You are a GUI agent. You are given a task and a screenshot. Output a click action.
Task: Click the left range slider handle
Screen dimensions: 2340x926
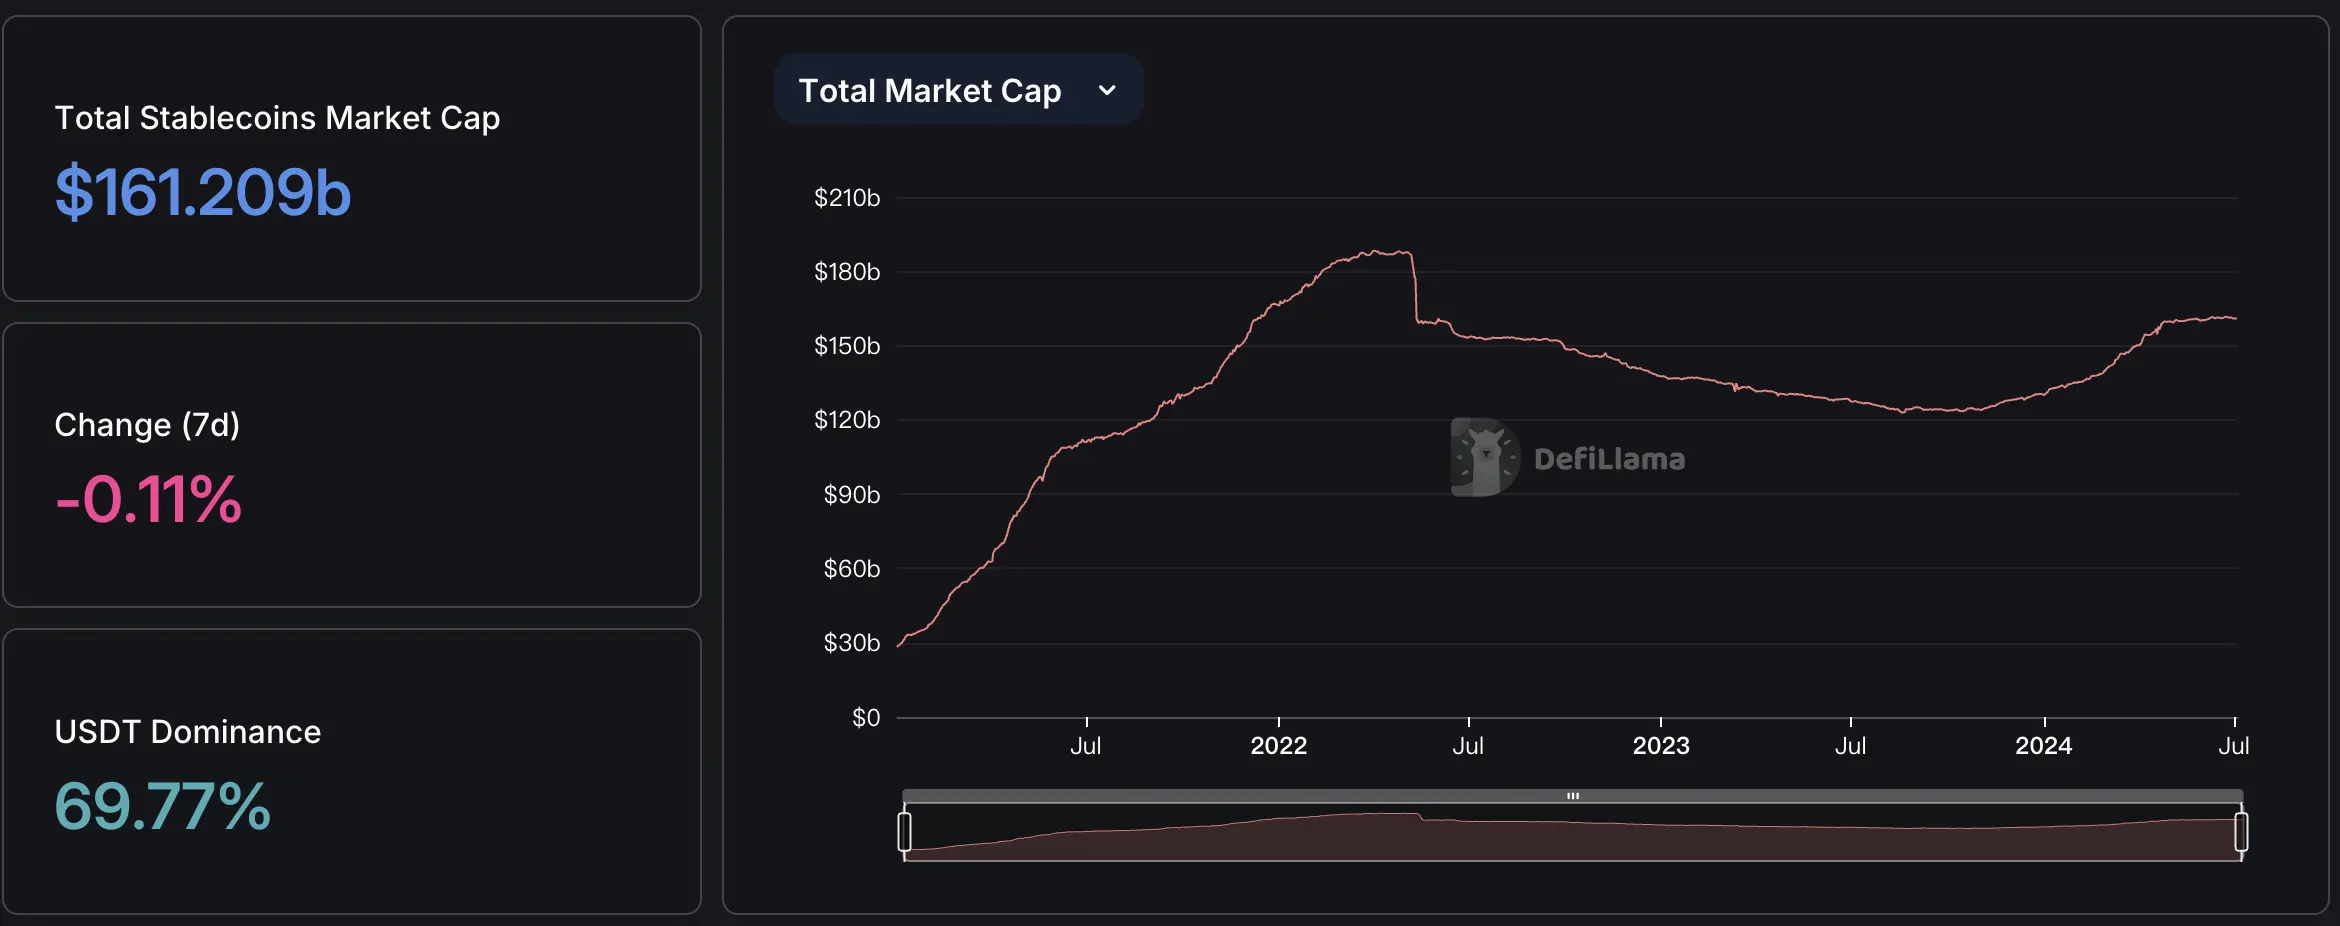[x=904, y=832]
